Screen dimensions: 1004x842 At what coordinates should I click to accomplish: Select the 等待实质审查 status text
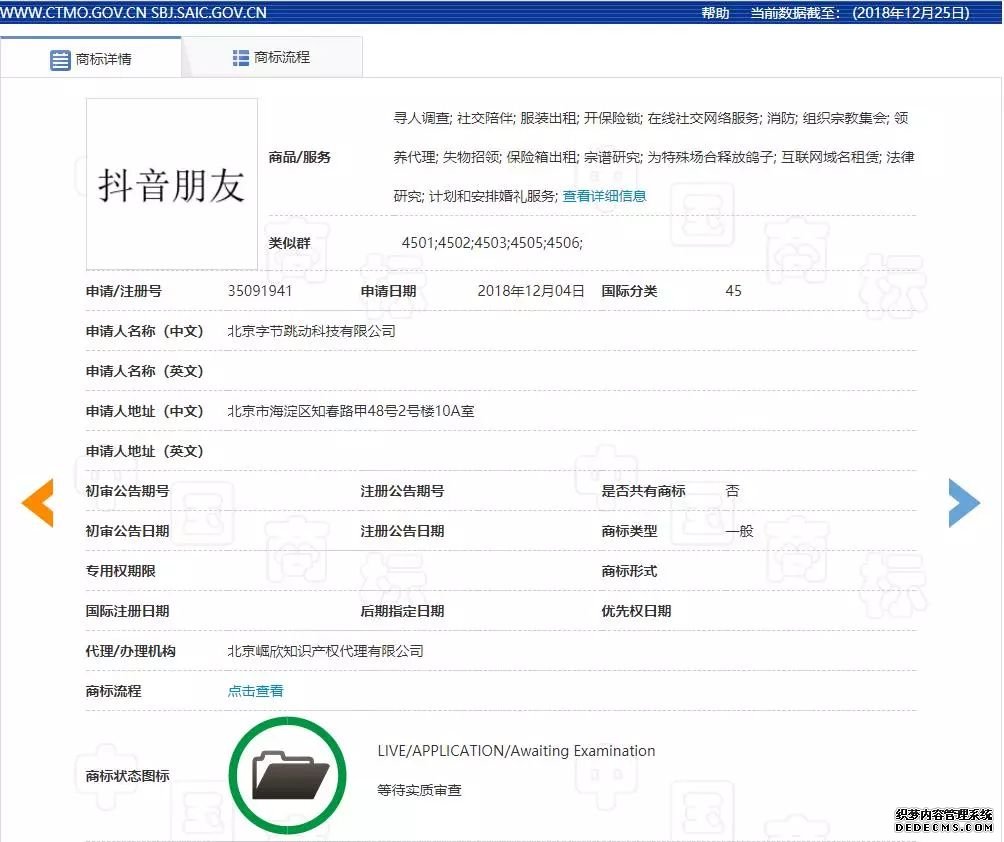pos(419,790)
